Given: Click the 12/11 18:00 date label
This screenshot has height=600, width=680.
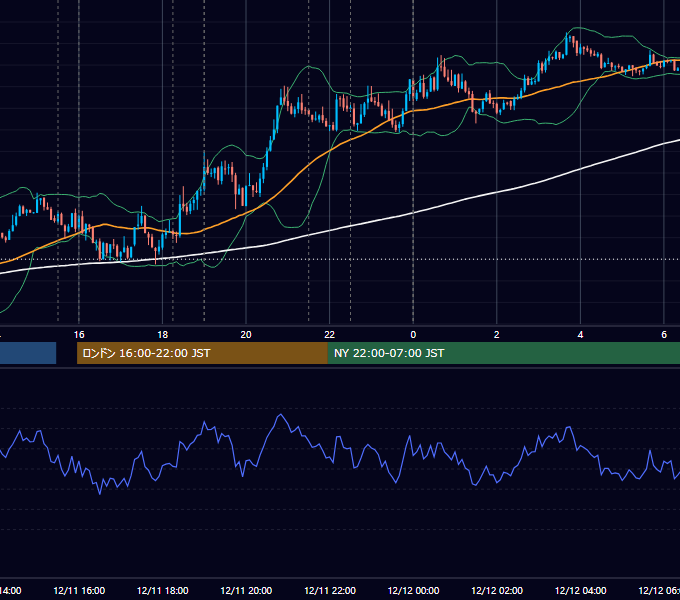Looking at the screenshot, I should 163,591.
